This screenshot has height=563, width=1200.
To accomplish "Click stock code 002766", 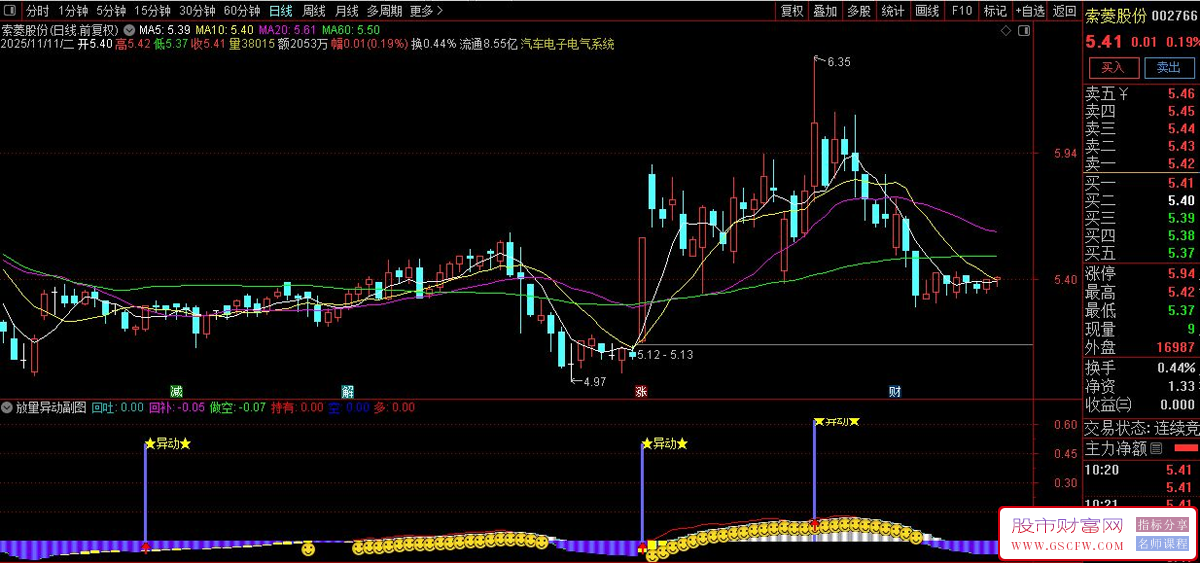I will coord(1173,15).
